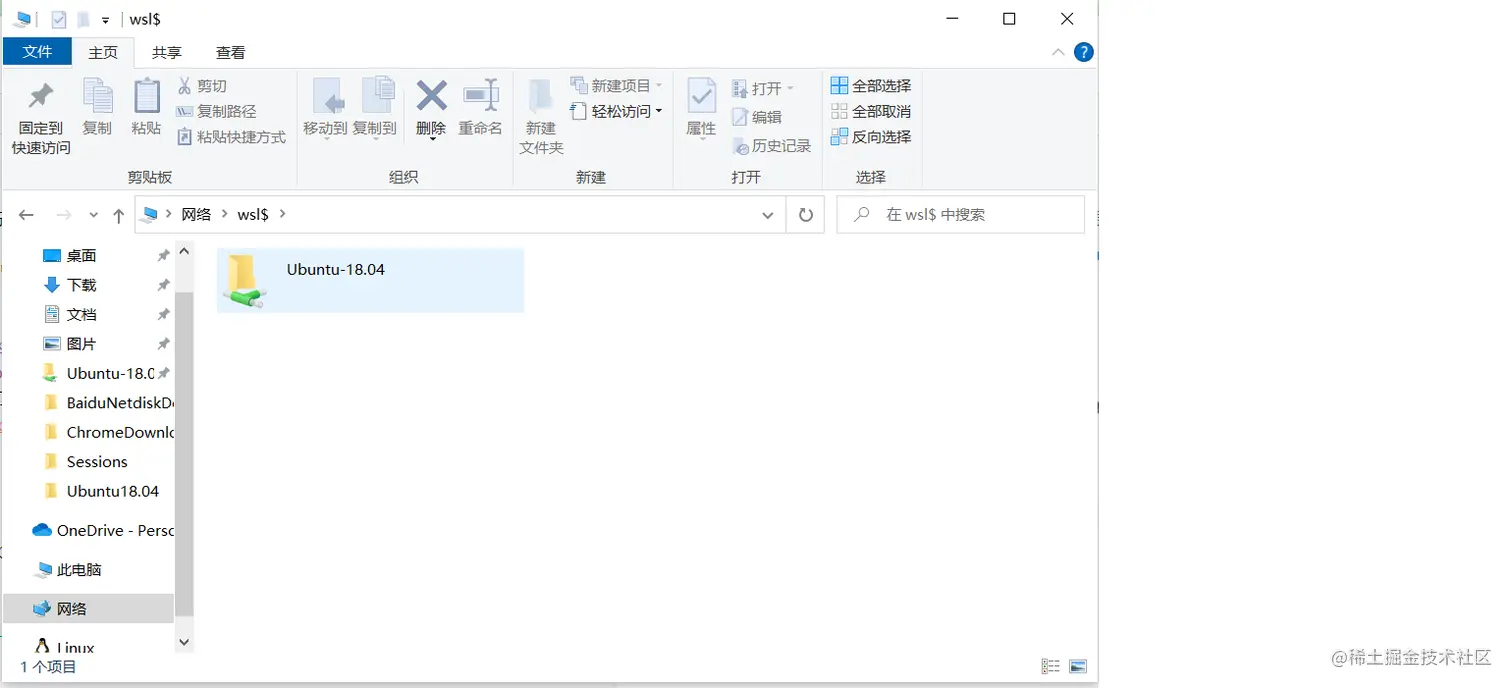This screenshot has height=688, width=1512.
Task: Click inside the wsl$ search box
Action: click(960, 214)
